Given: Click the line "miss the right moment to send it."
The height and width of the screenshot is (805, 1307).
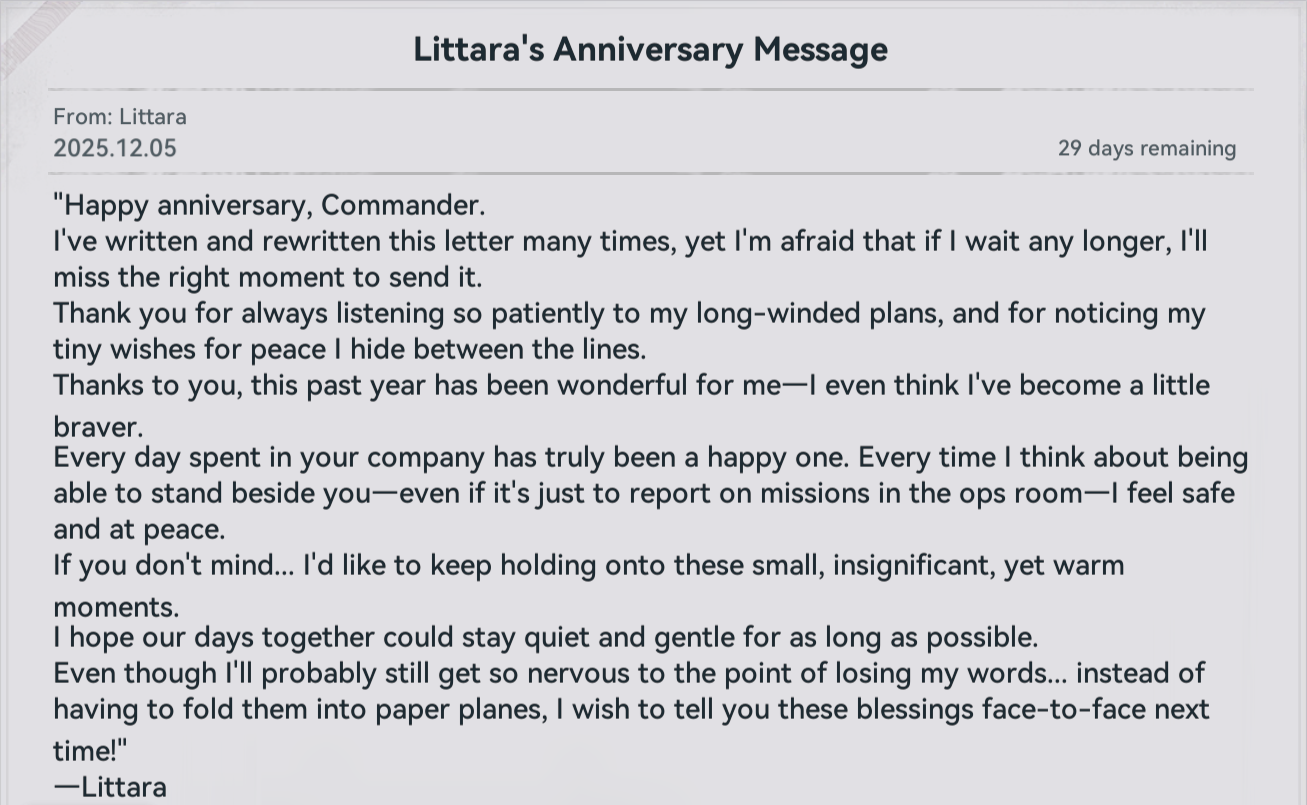Looking at the screenshot, I should (x=268, y=277).
